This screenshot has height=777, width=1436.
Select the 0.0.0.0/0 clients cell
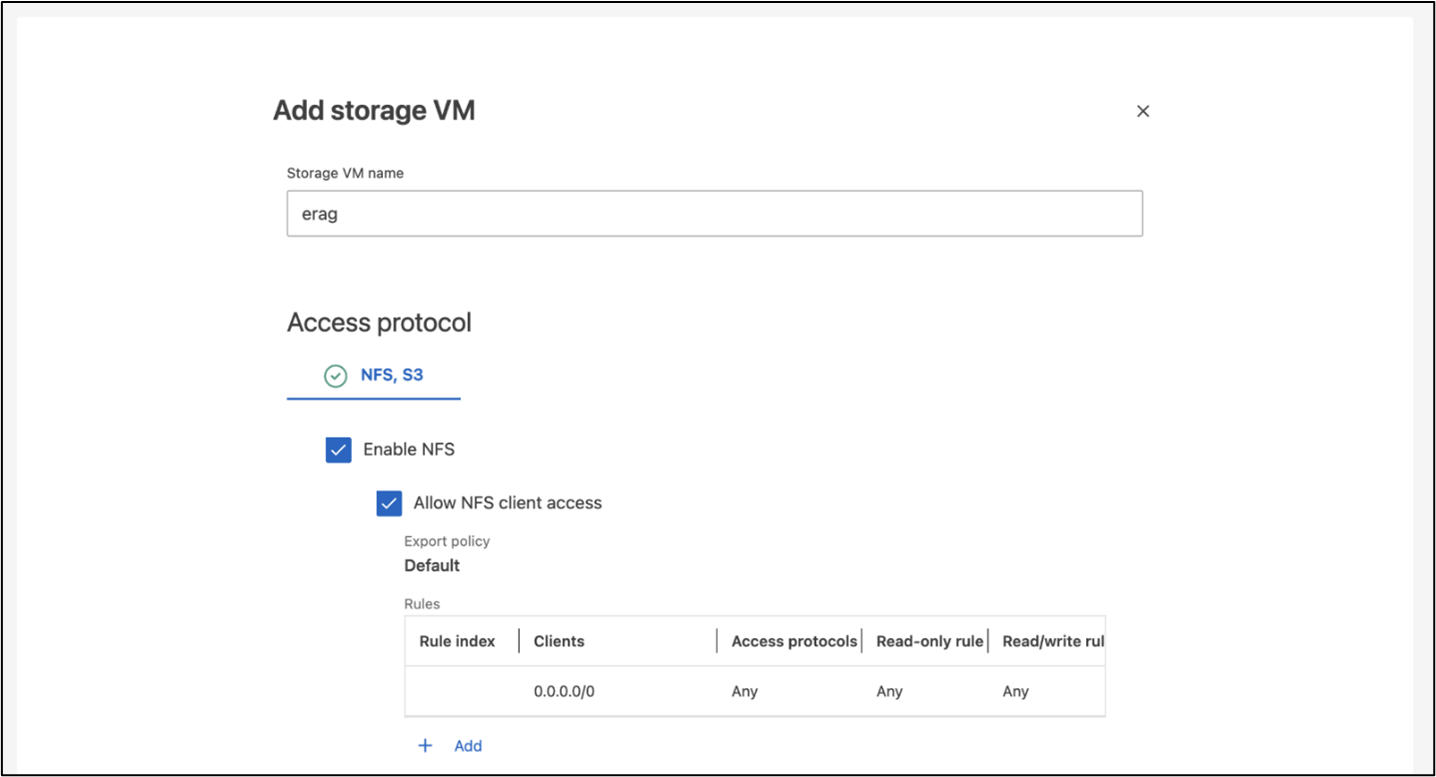564,691
